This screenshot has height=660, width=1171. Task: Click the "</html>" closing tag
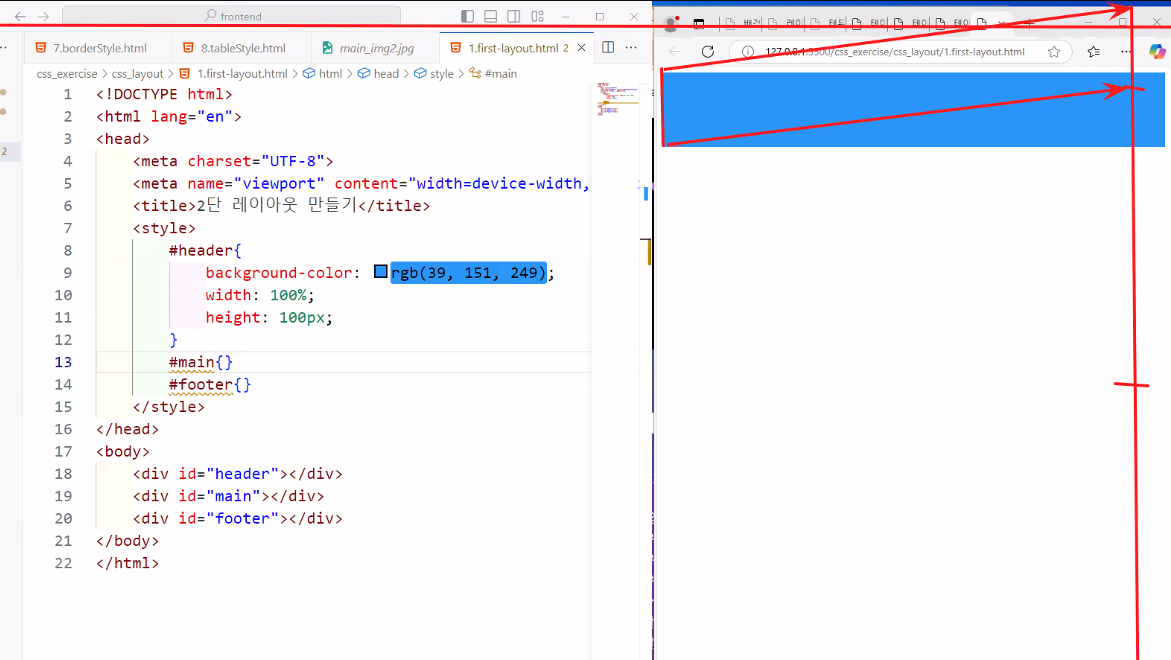tap(128, 564)
